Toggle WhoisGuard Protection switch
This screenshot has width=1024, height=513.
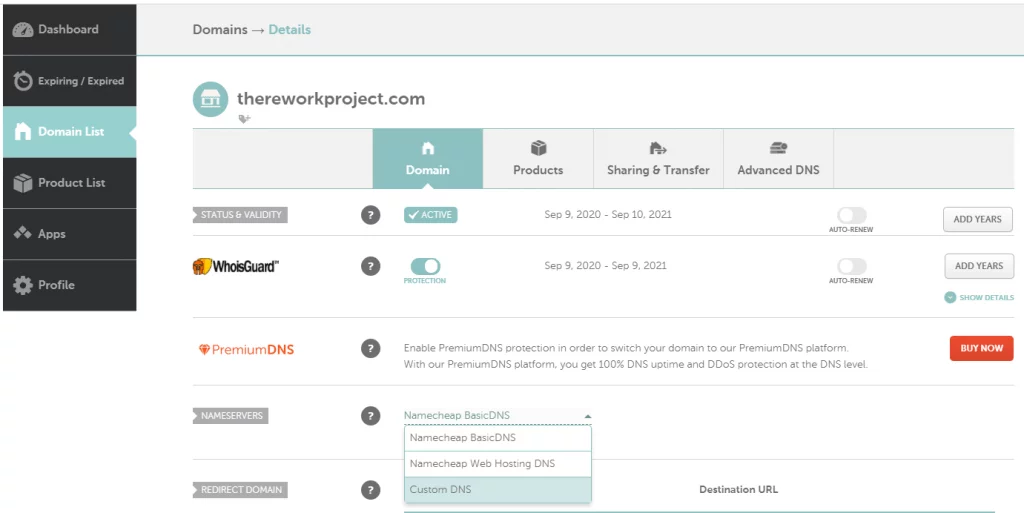pos(425,266)
